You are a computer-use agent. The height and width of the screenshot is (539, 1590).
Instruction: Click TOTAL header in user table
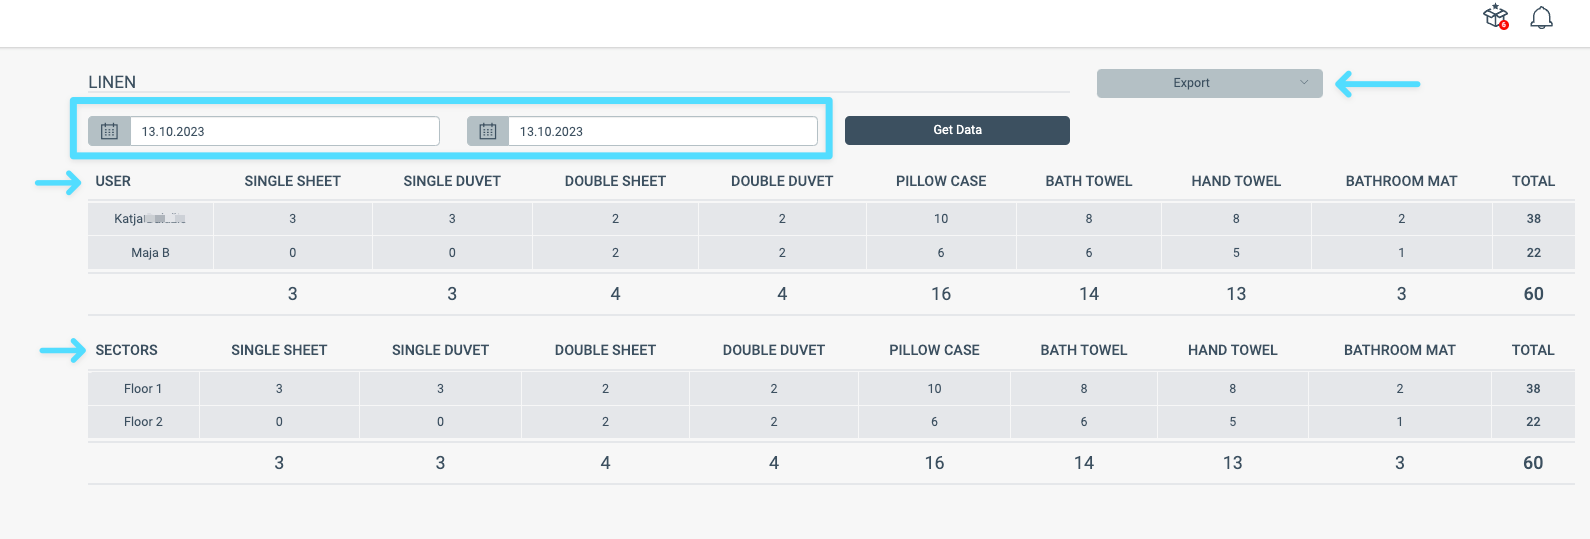[1533, 181]
